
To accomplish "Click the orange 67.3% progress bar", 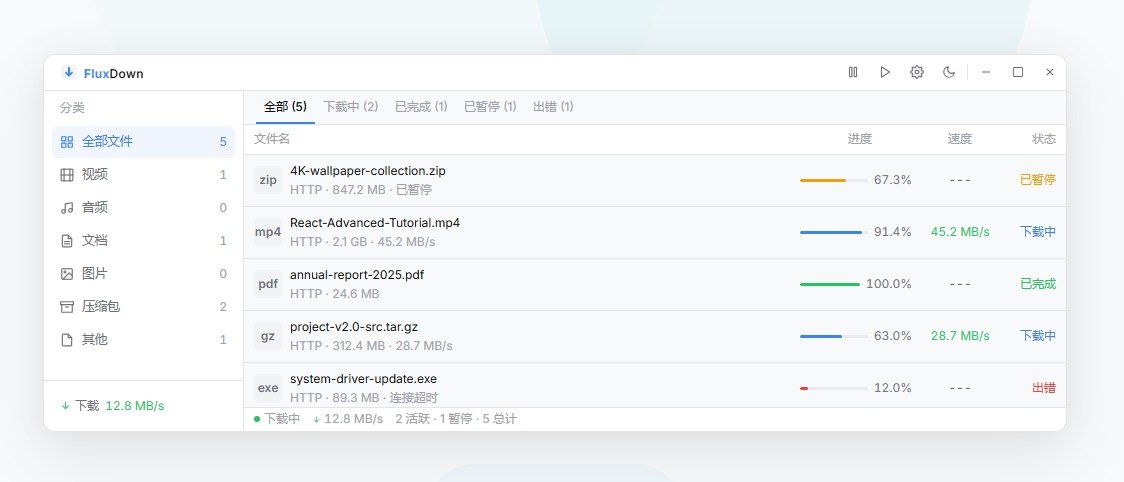I will (834, 180).
